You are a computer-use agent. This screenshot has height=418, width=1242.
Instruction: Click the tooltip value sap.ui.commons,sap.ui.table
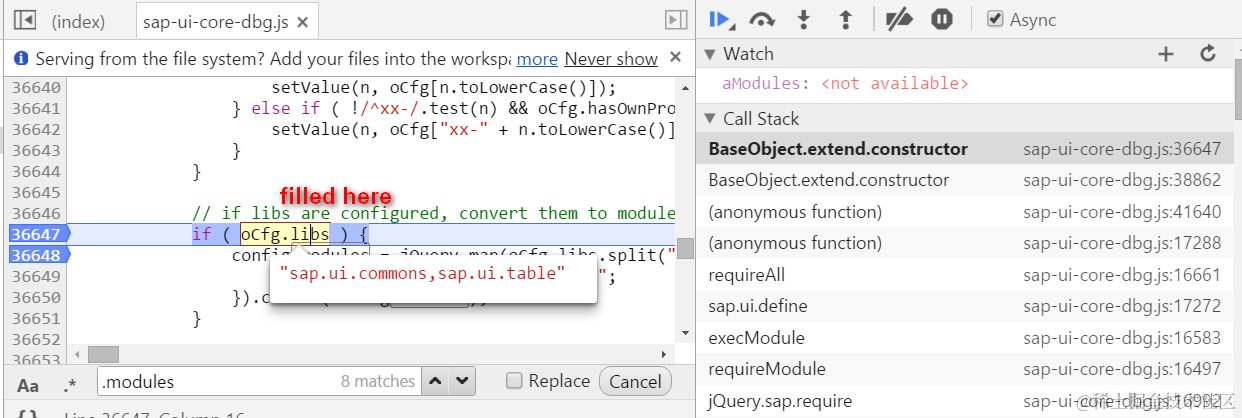[x=422, y=273]
